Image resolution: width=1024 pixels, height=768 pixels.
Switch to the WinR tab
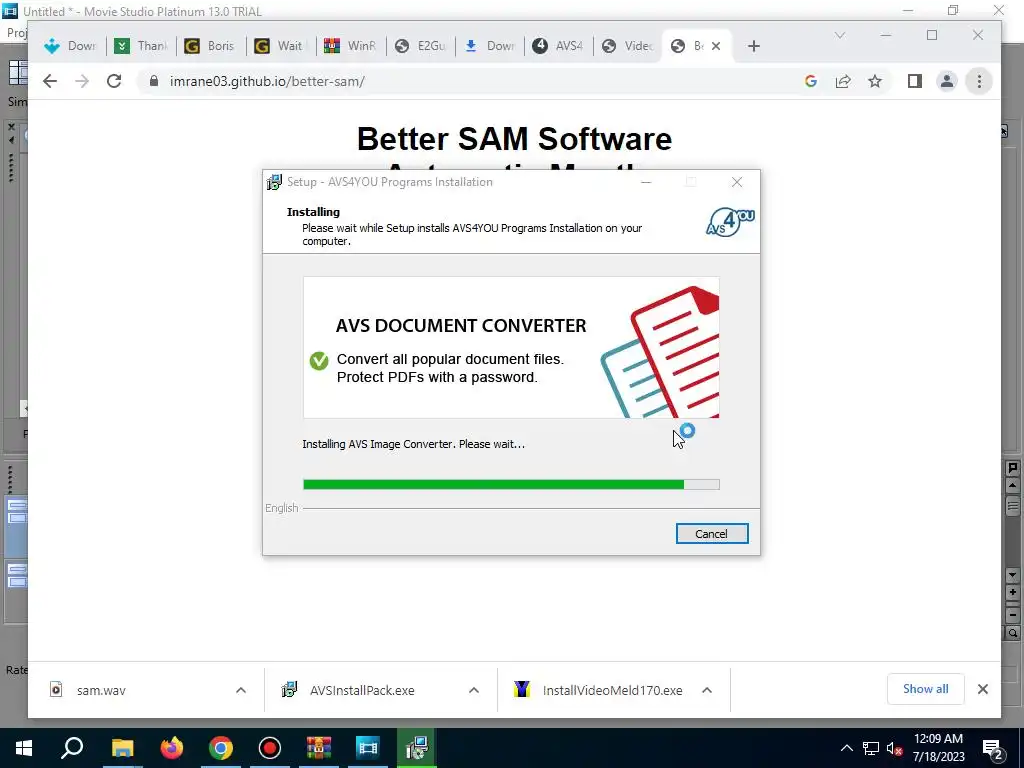[351, 46]
